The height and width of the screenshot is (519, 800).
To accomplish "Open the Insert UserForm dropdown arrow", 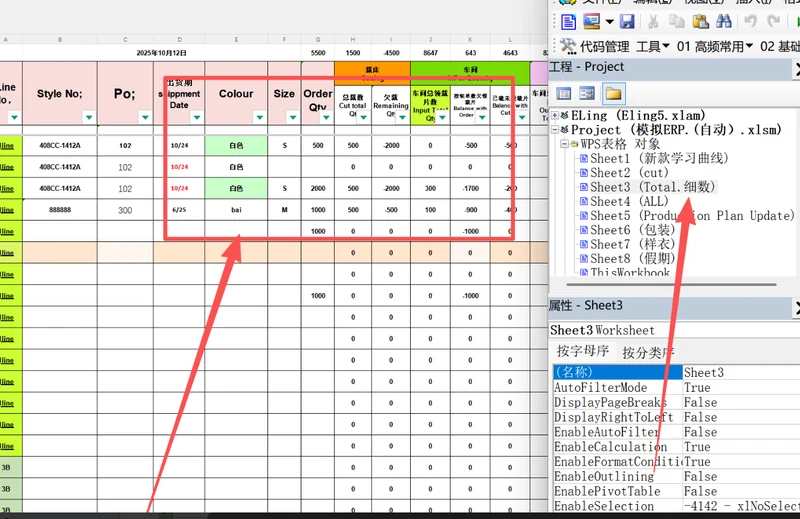I will (x=609, y=22).
